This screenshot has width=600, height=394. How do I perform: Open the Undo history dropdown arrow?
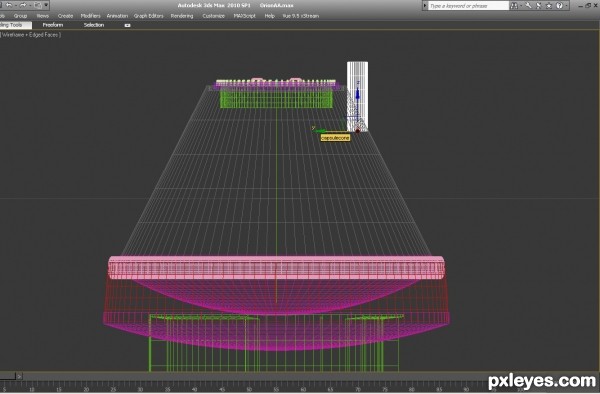point(15,5)
